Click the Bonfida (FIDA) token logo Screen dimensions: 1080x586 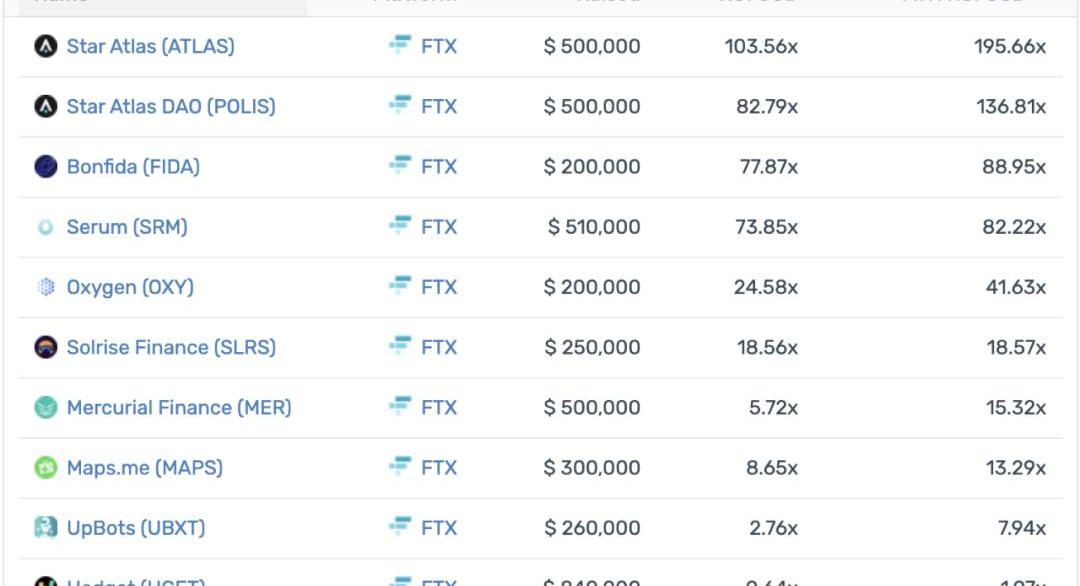[x=45, y=167]
